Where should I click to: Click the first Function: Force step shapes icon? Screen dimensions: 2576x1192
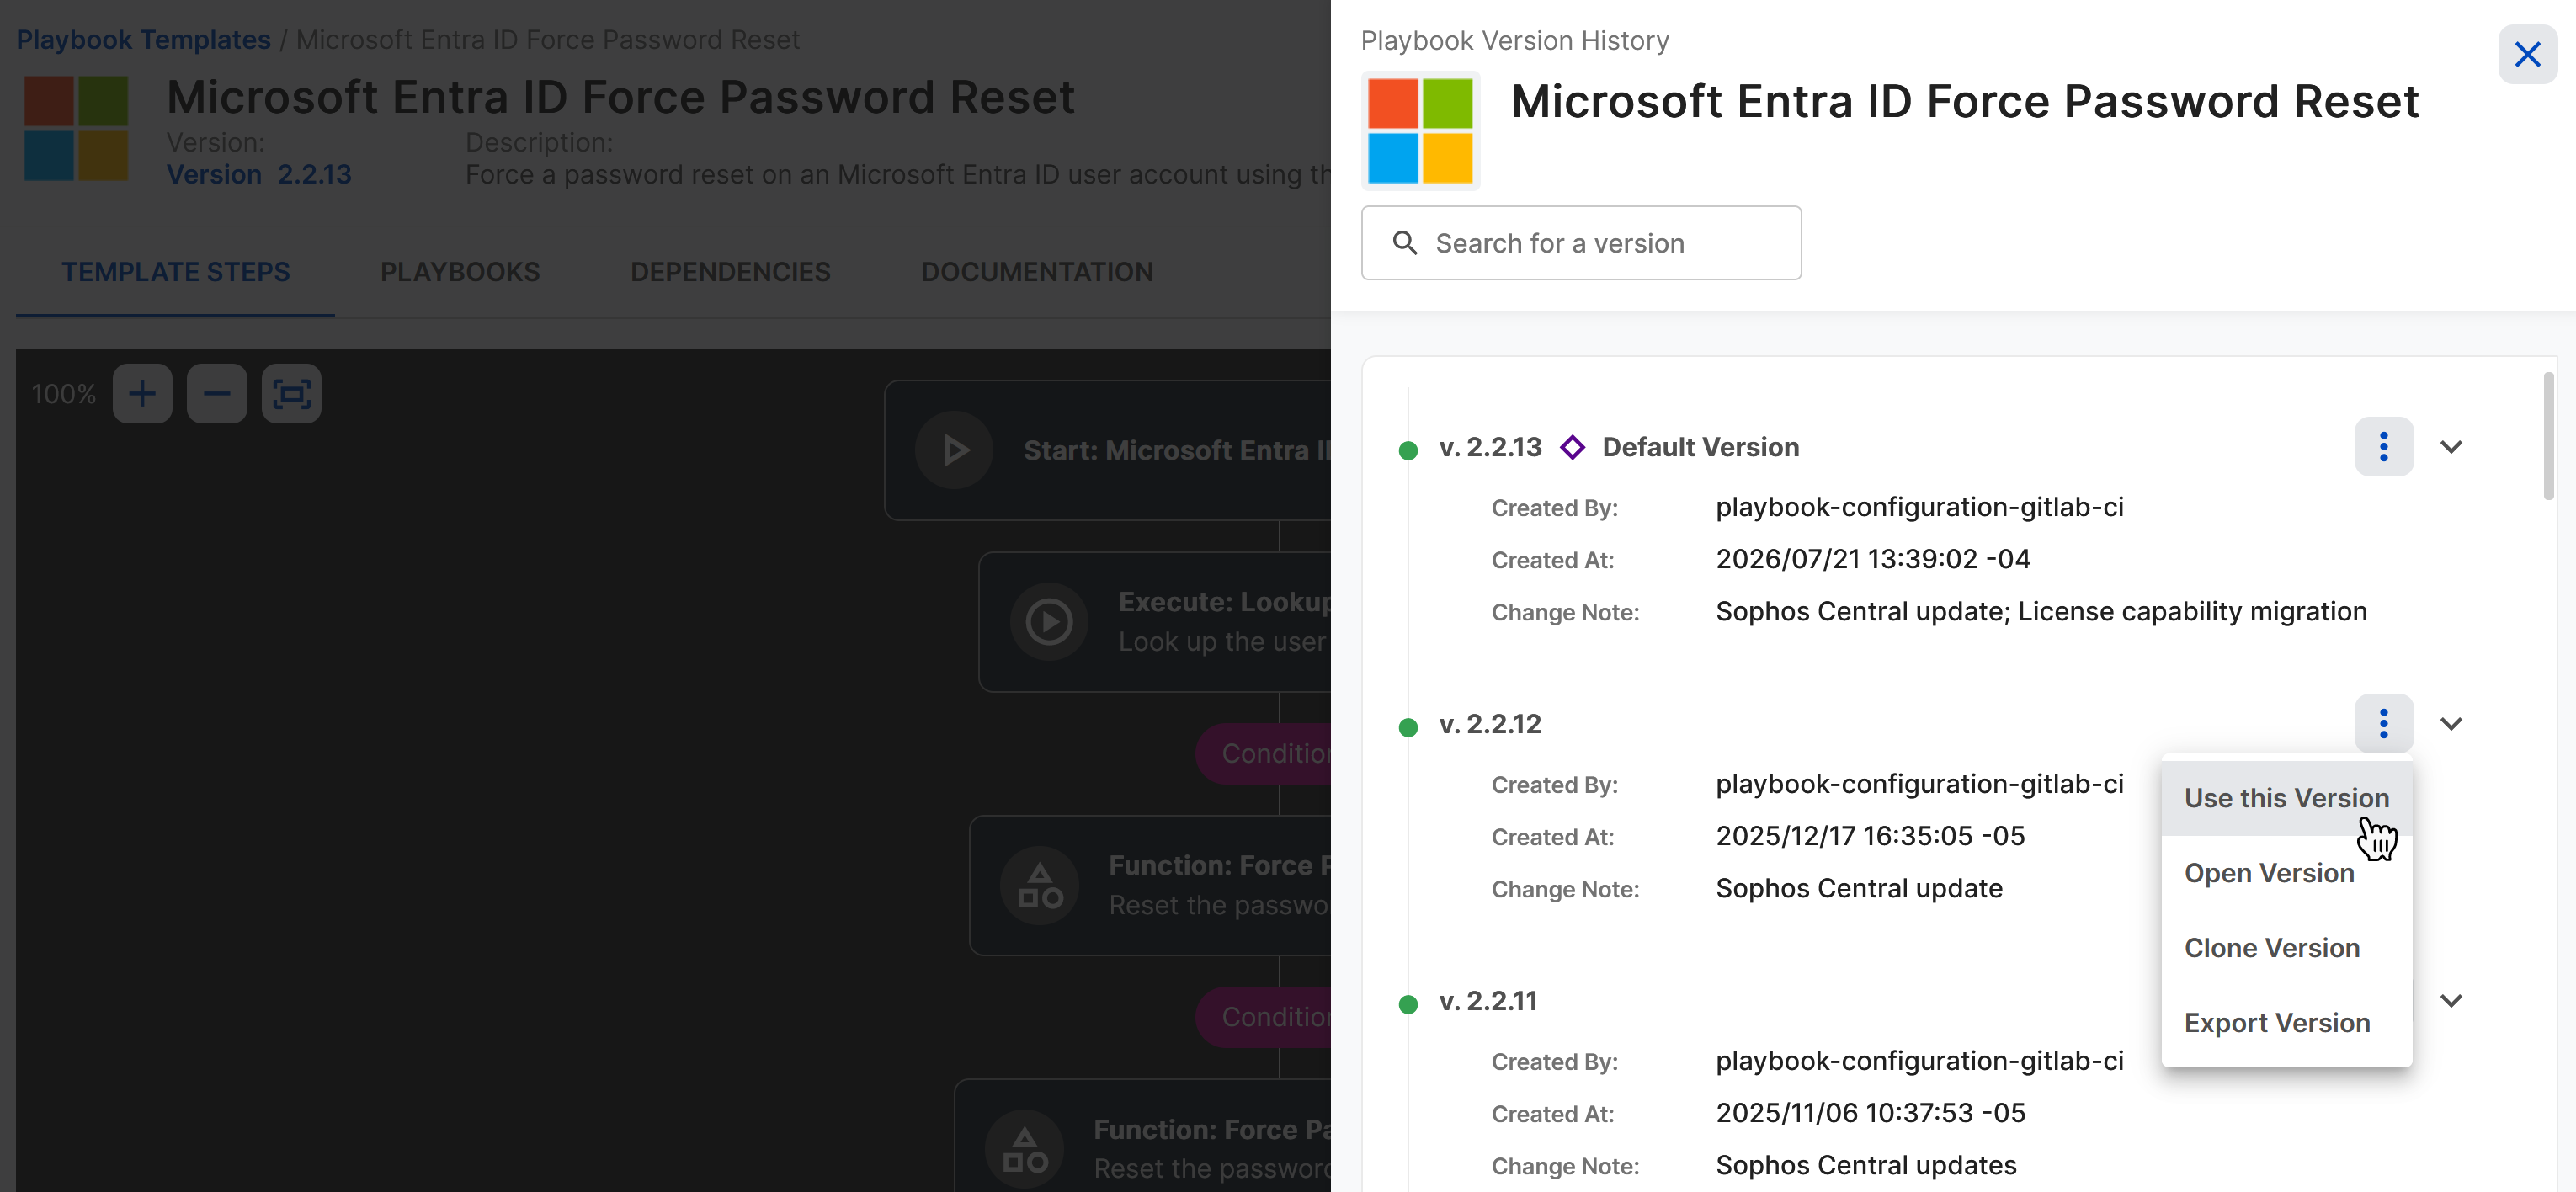click(1039, 886)
